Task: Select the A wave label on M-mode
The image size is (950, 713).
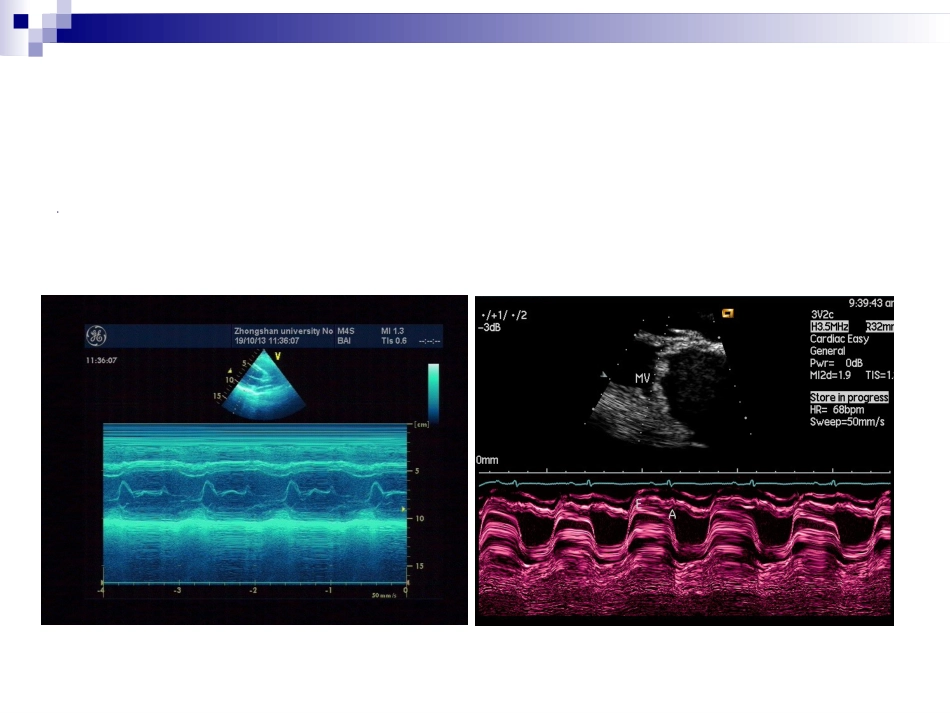Action: pos(672,514)
